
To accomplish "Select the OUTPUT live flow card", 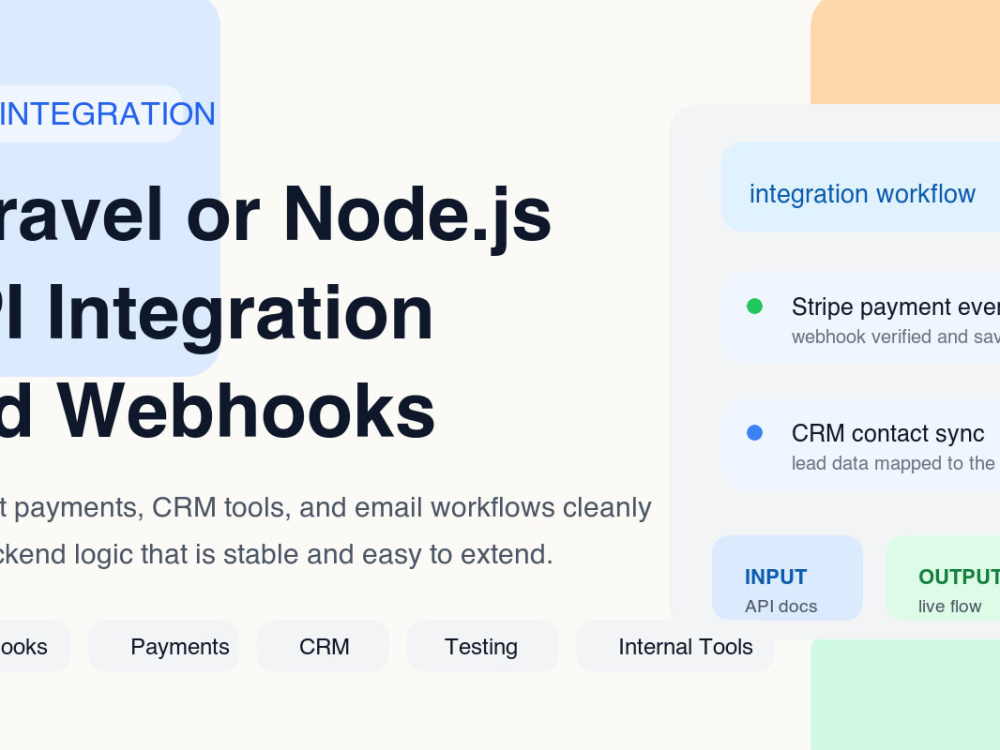I will coord(943,578).
